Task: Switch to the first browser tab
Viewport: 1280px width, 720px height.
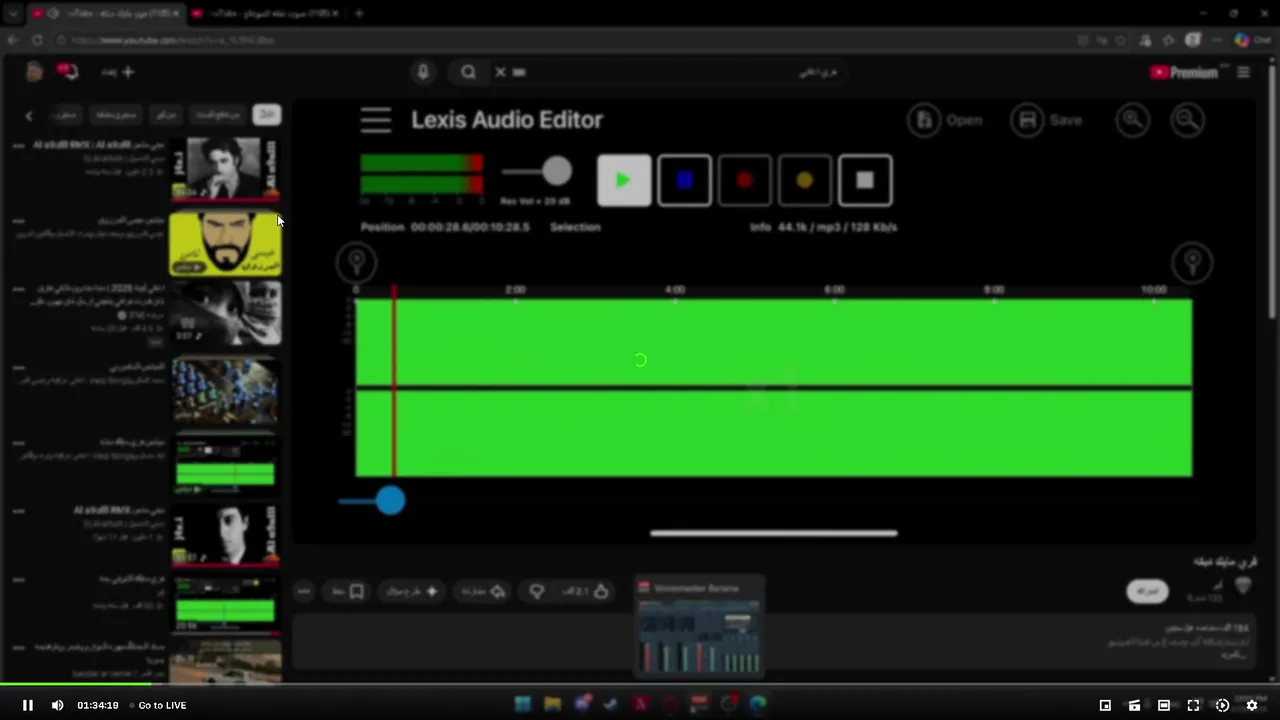Action: 105,13
